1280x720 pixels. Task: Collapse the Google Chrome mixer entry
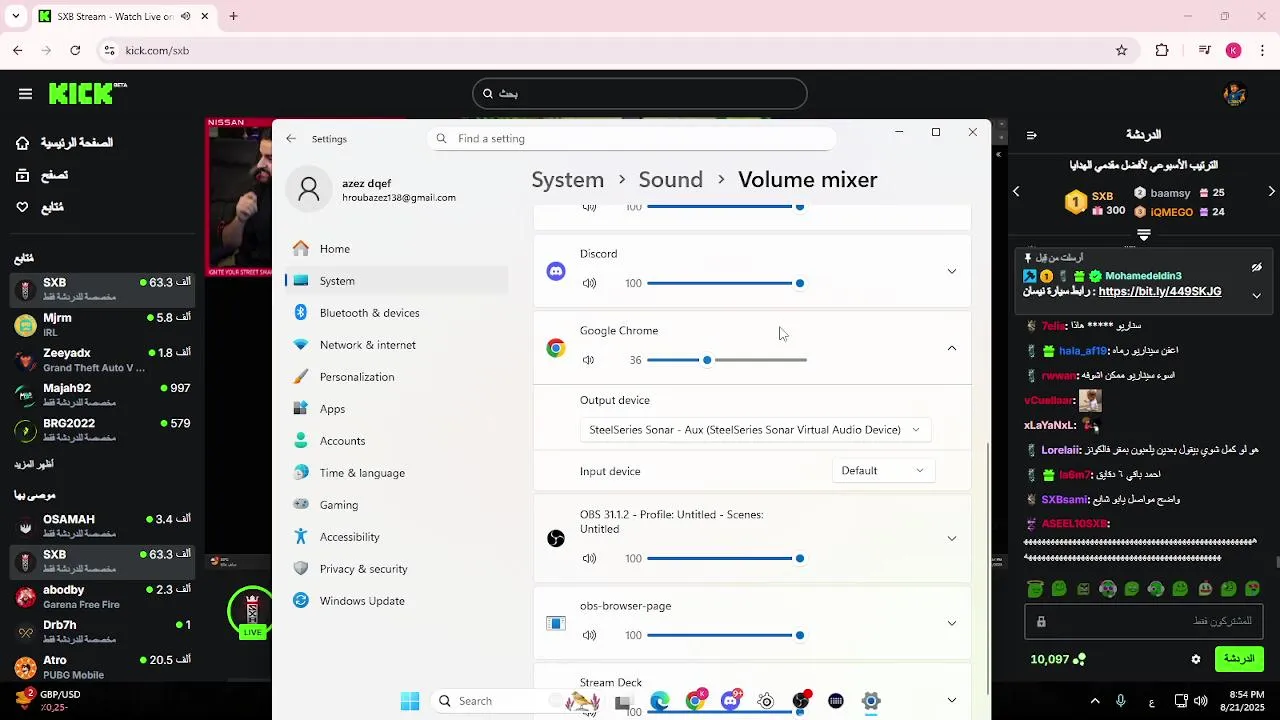pos(951,348)
